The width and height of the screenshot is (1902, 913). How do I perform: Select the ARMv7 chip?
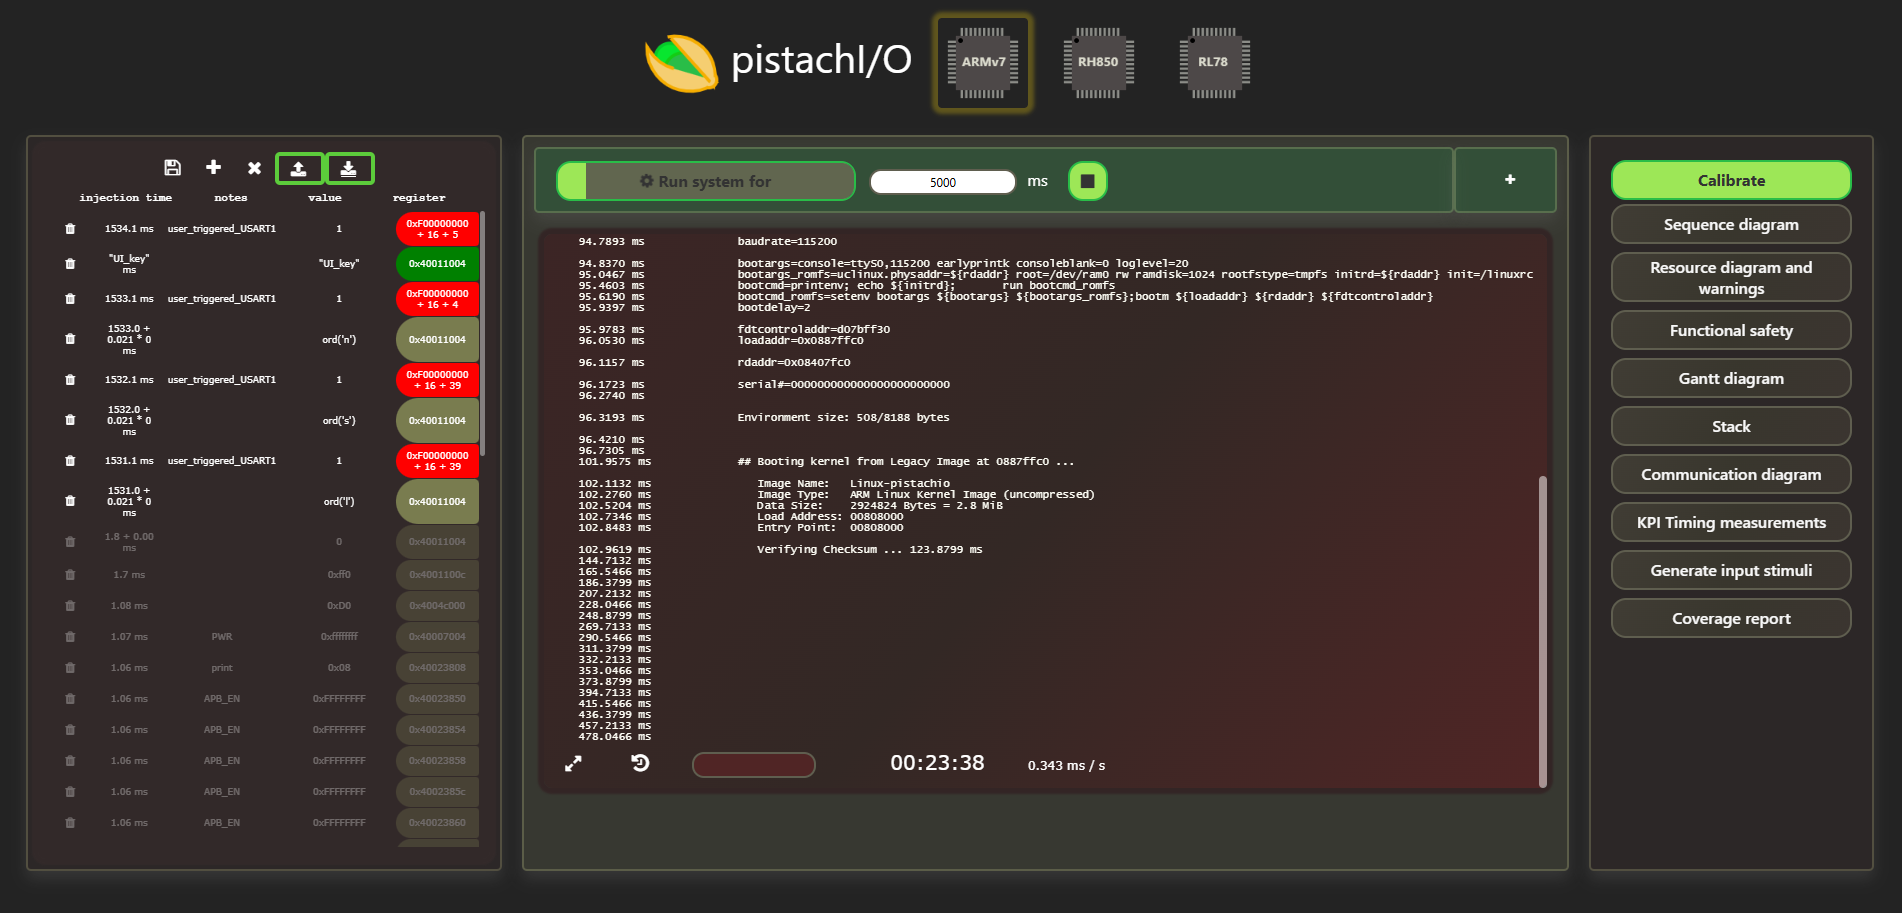[983, 62]
